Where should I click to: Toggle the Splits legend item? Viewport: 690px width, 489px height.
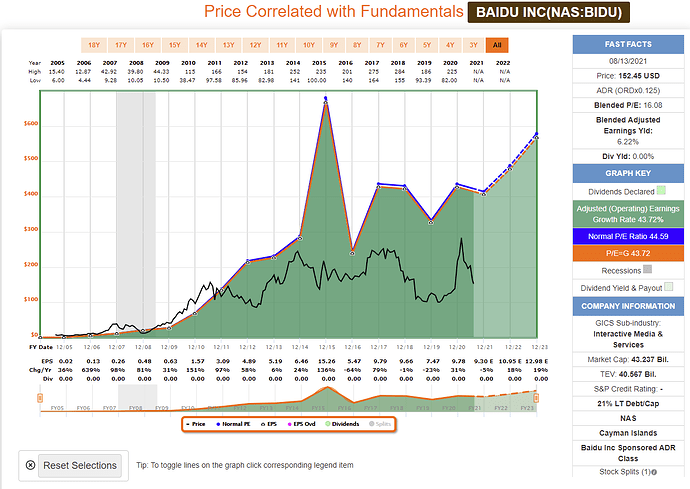tap(380, 424)
